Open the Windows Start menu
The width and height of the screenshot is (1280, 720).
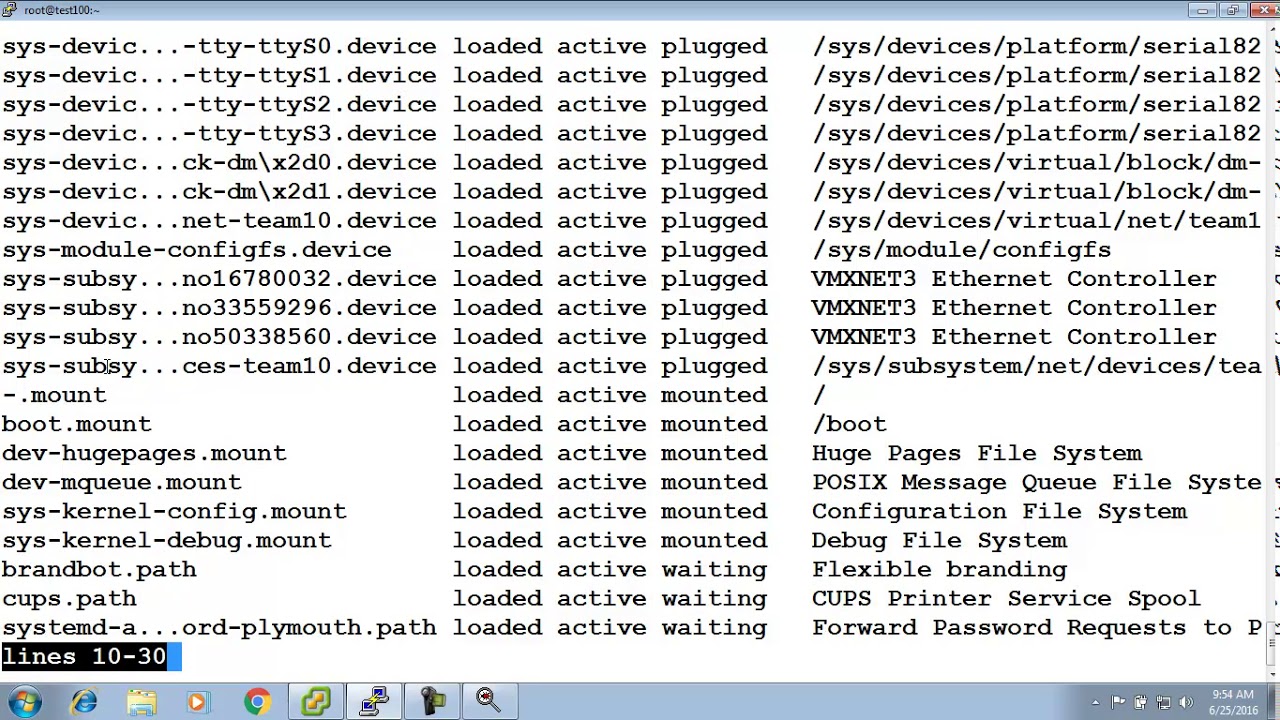[x=24, y=702]
